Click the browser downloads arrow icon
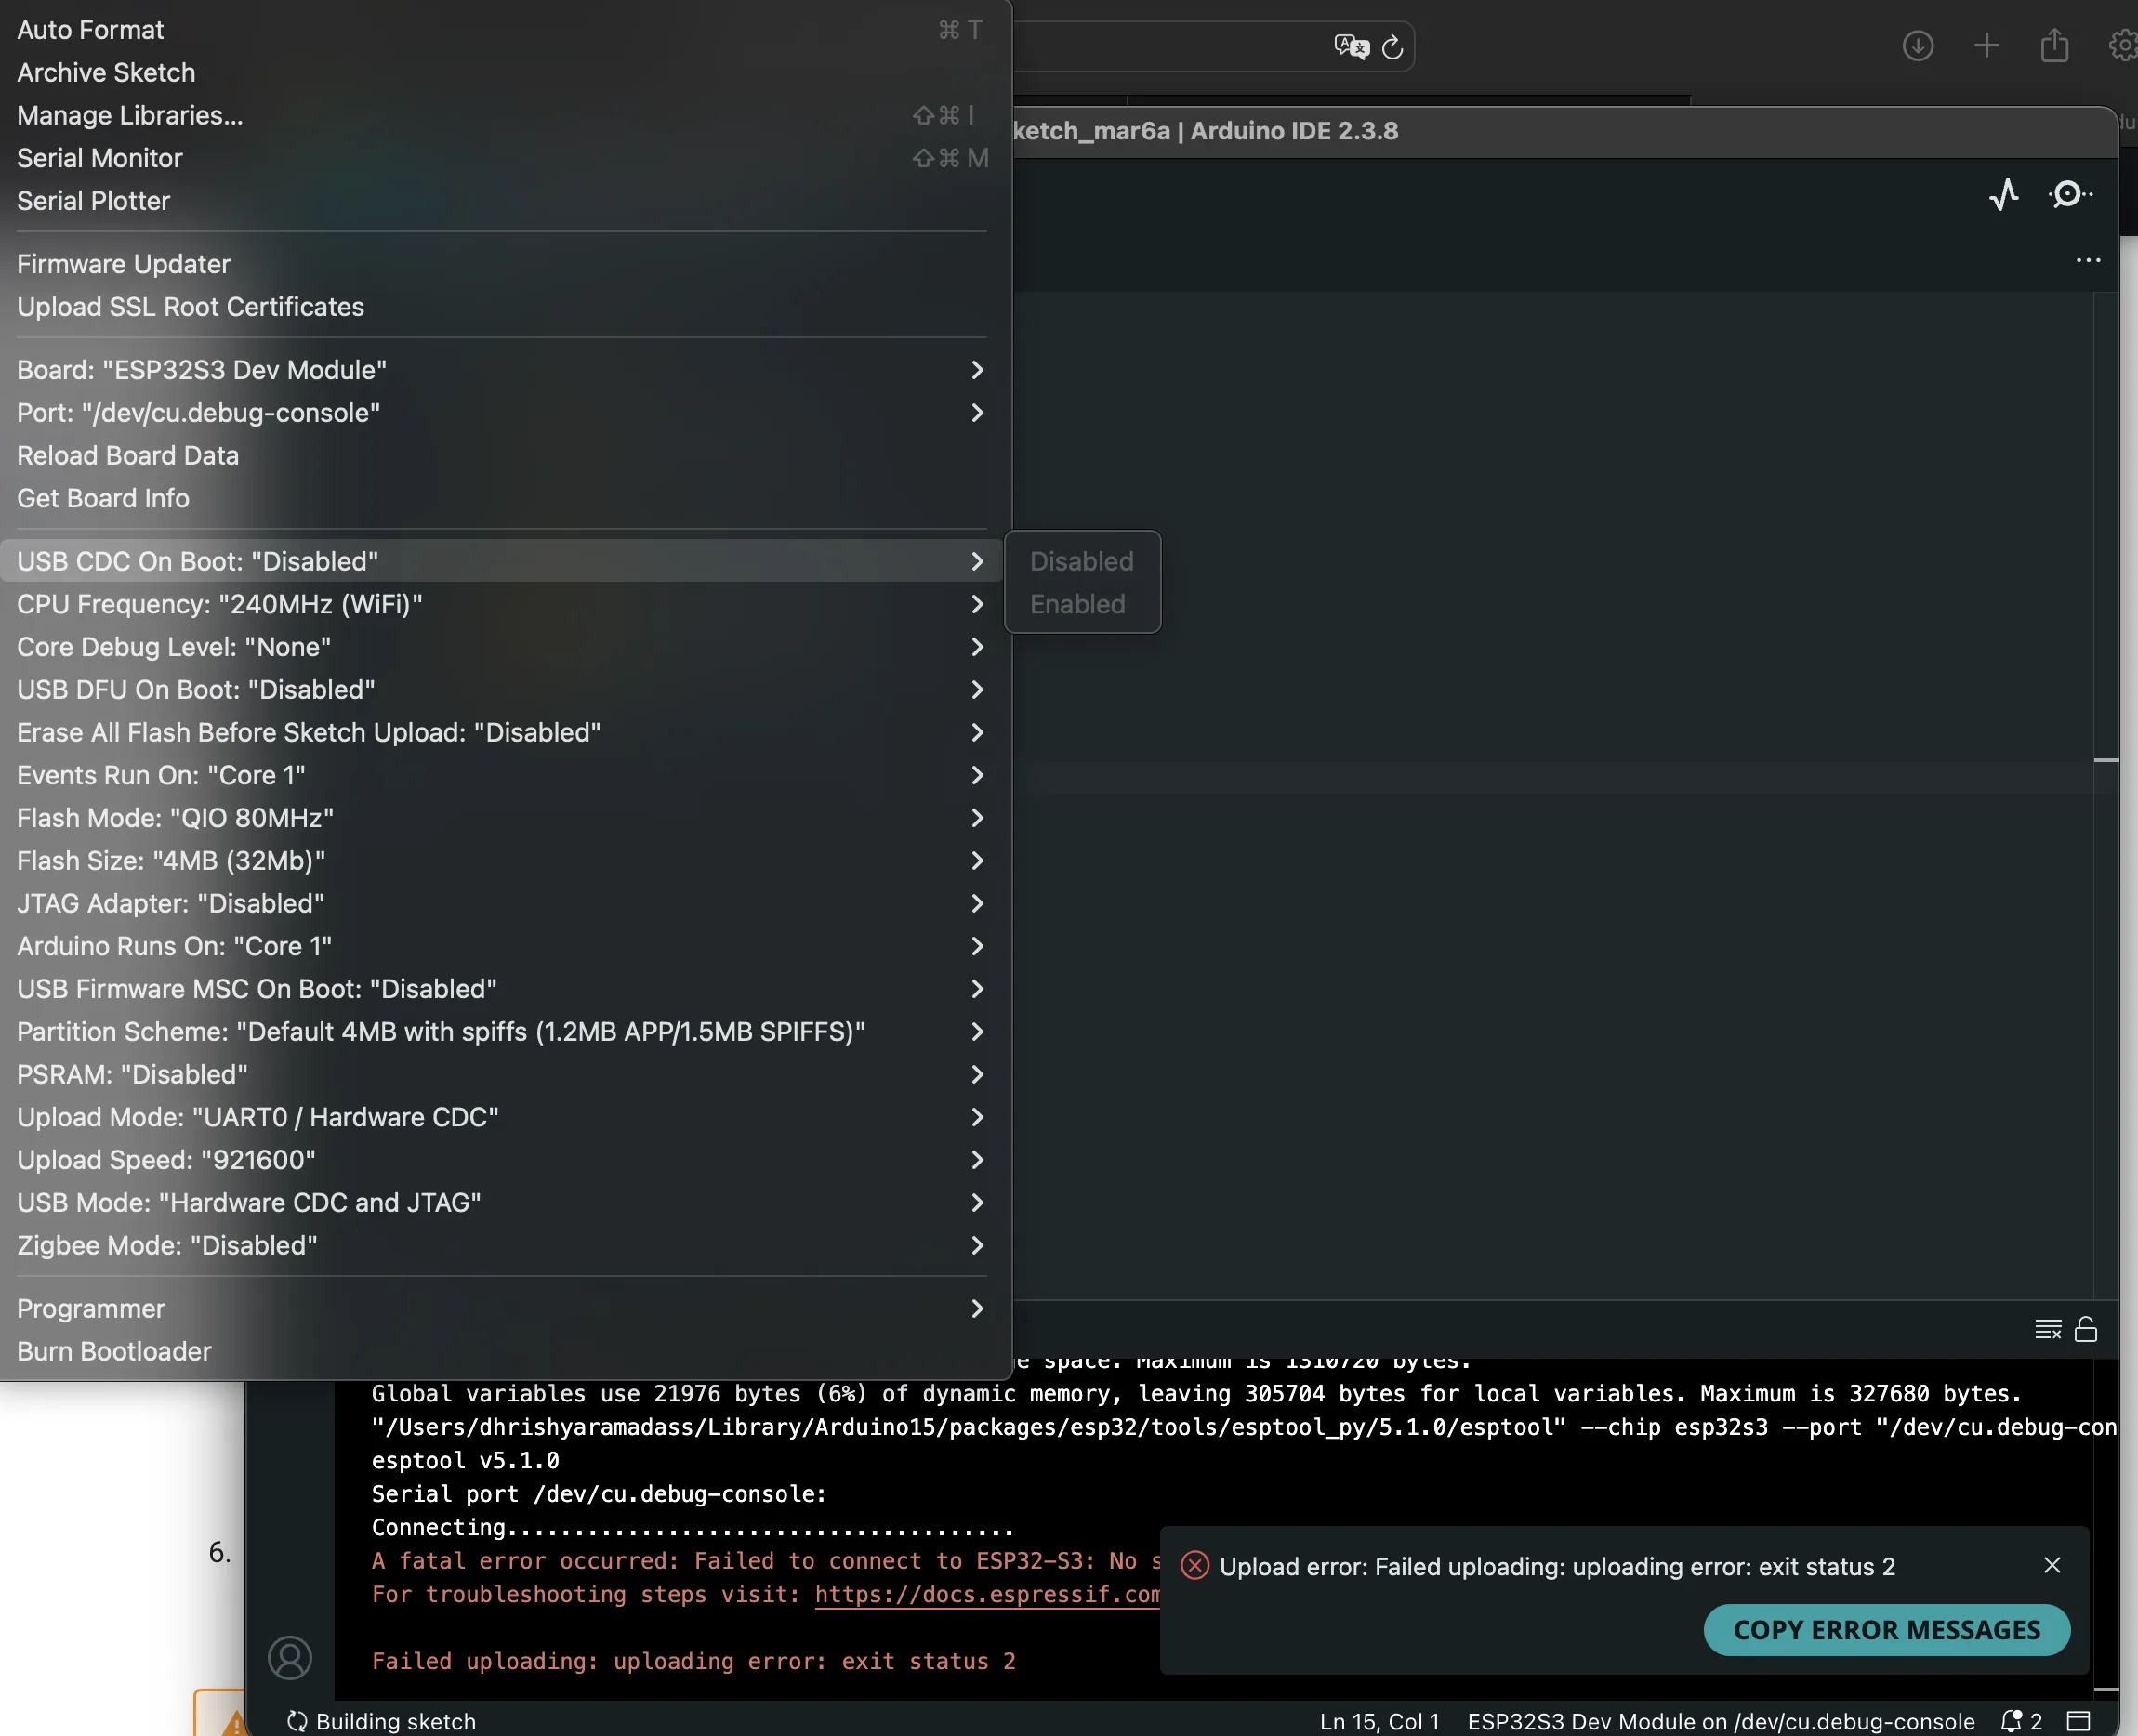This screenshot has height=1736, width=2138. 1917,46
